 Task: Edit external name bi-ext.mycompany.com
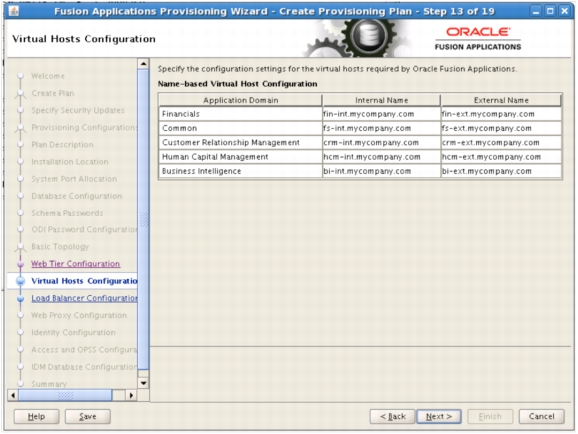501,171
